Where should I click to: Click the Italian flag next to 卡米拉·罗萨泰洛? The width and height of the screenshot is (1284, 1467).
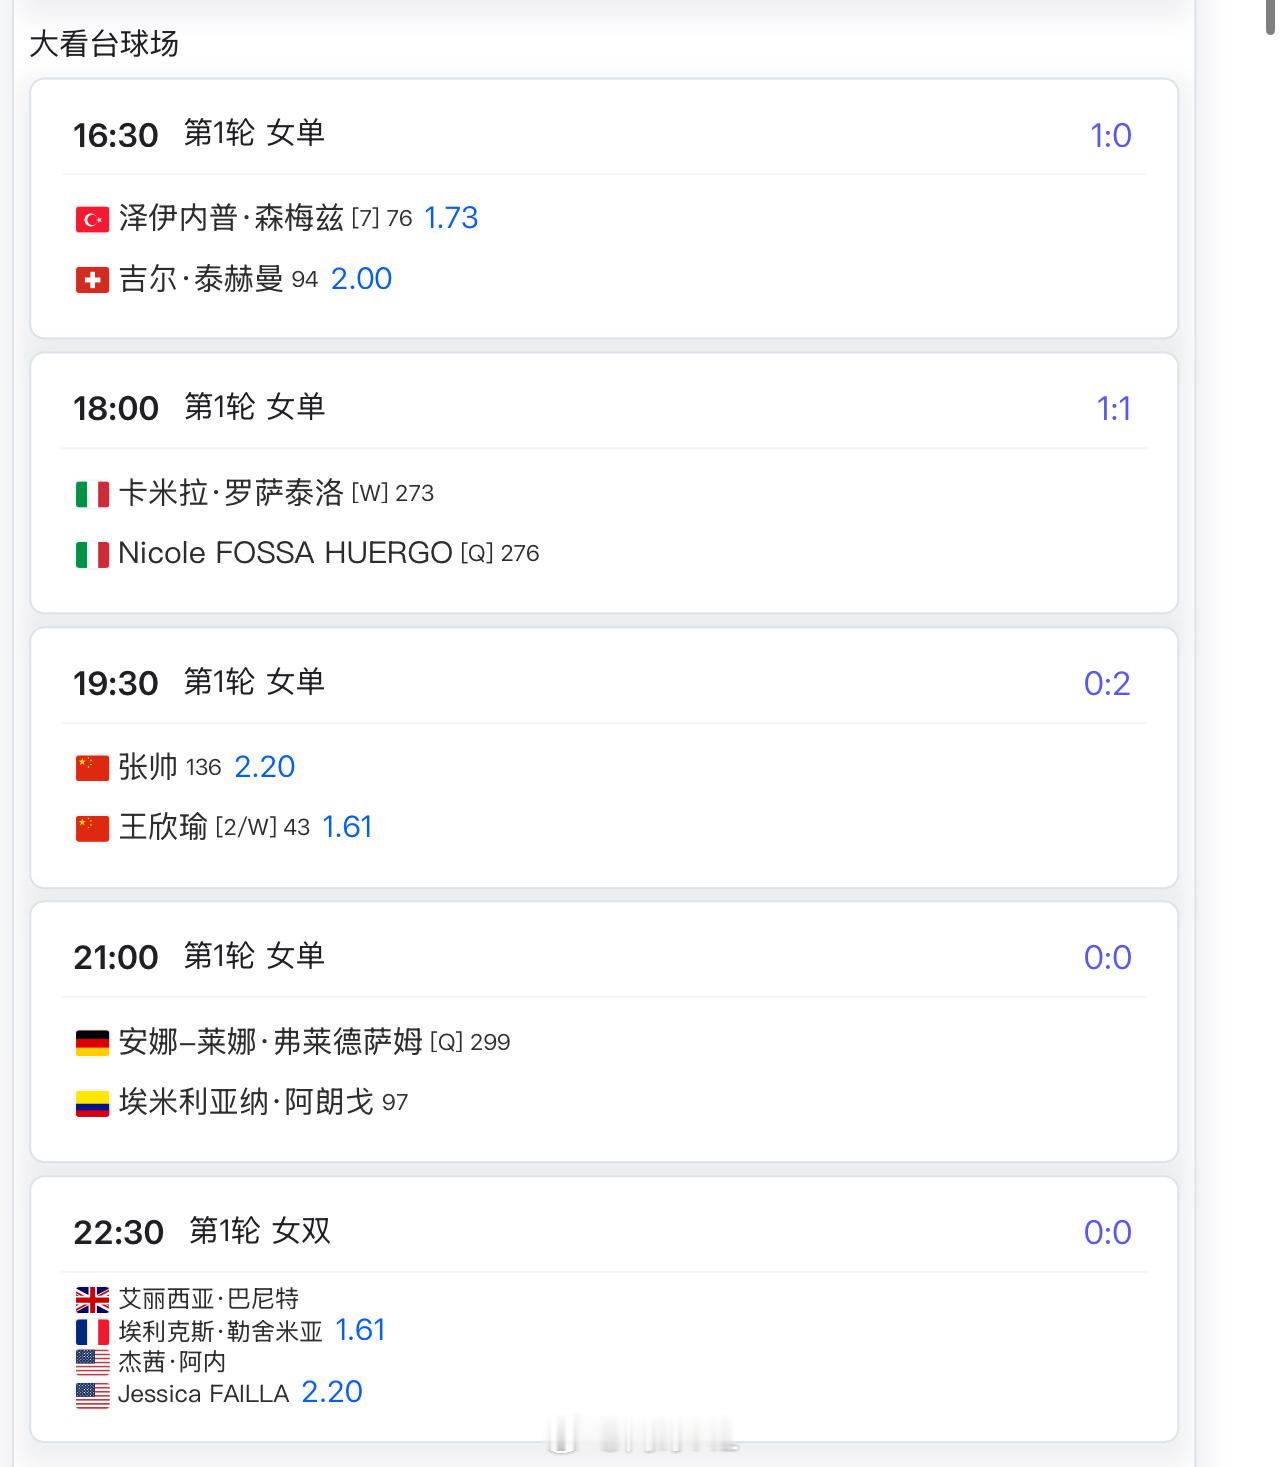pos(92,494)
